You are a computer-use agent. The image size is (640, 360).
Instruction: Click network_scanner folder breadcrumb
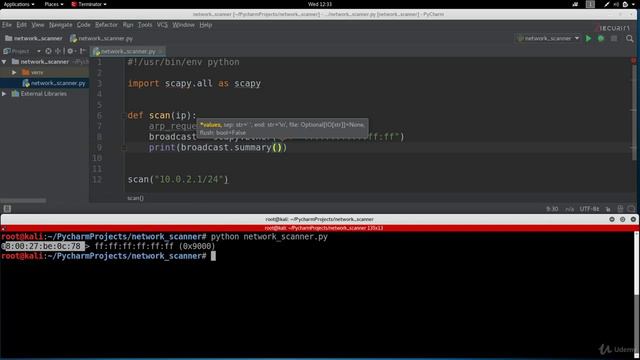coord(34,38)
